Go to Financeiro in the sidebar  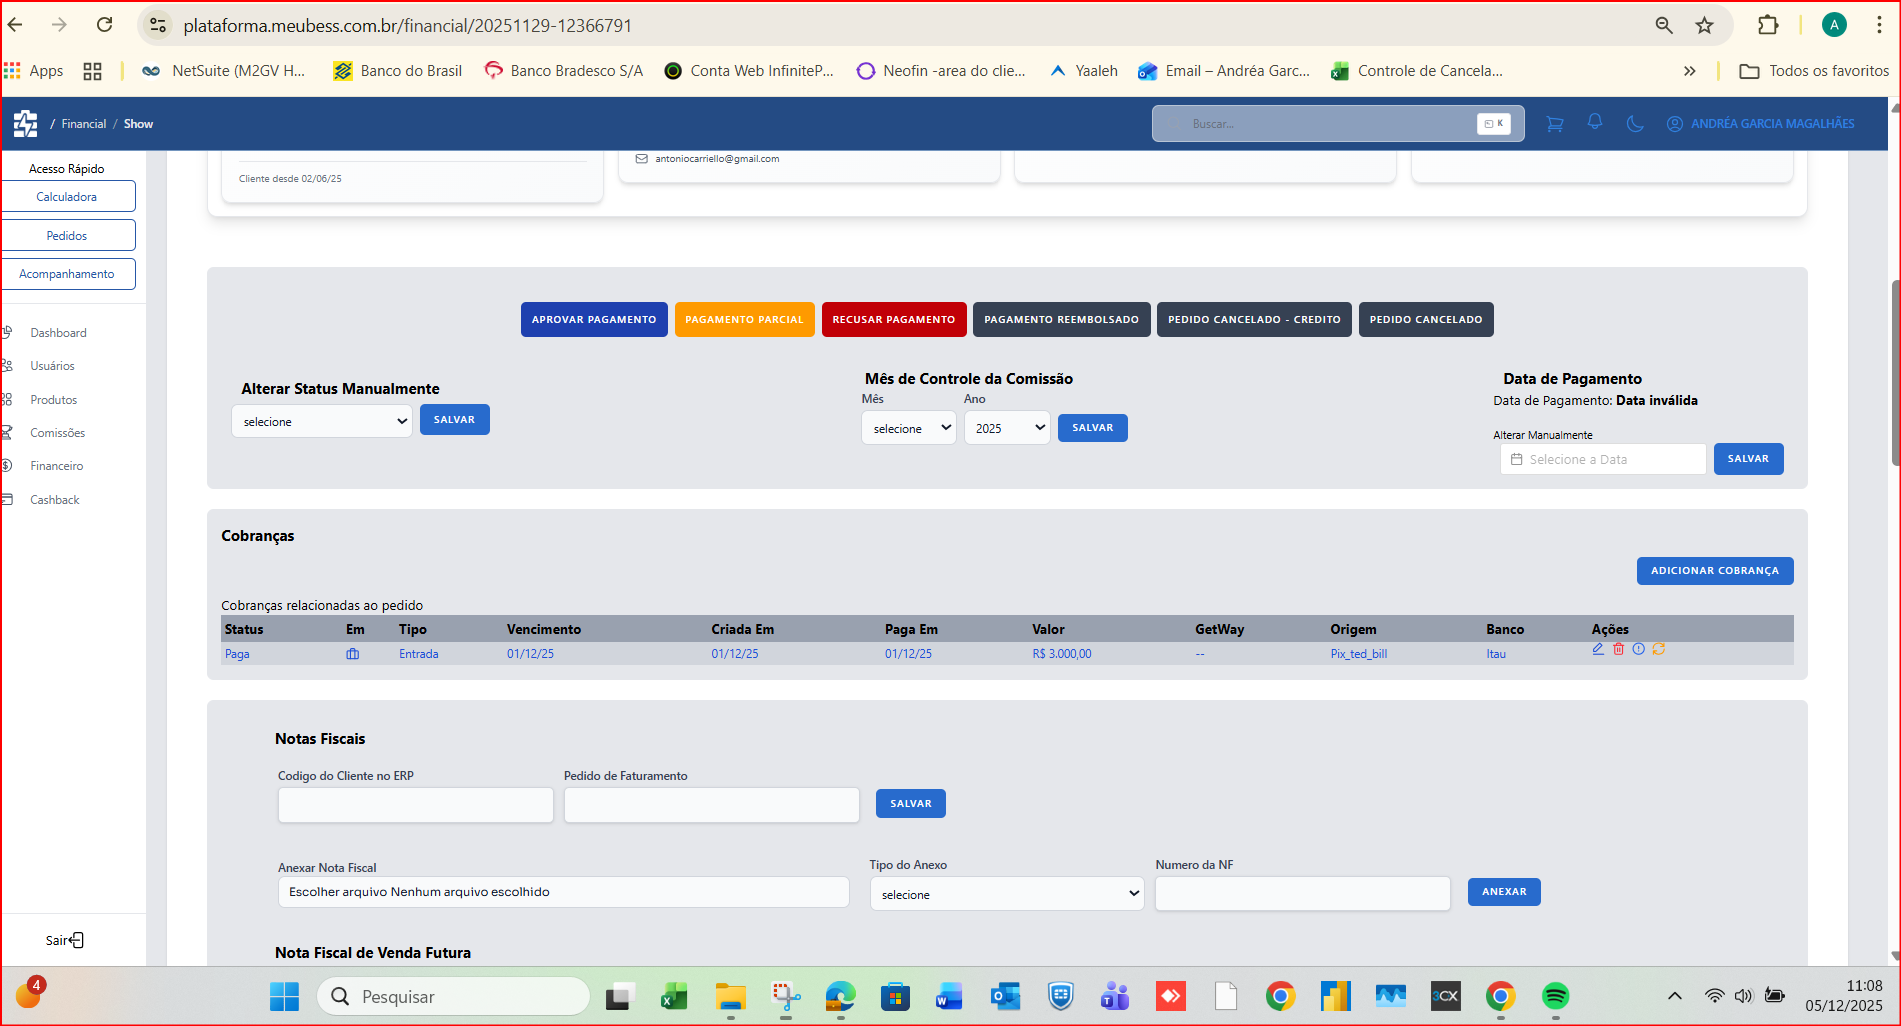pyautogui.click(x=56, y=466)
